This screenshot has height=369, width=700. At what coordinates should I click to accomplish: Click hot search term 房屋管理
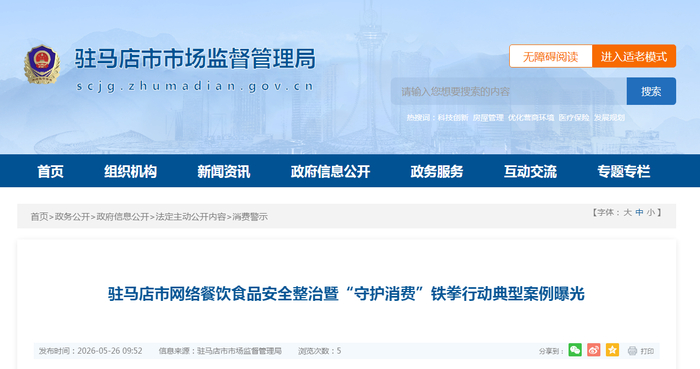click(x=488, y=118)
